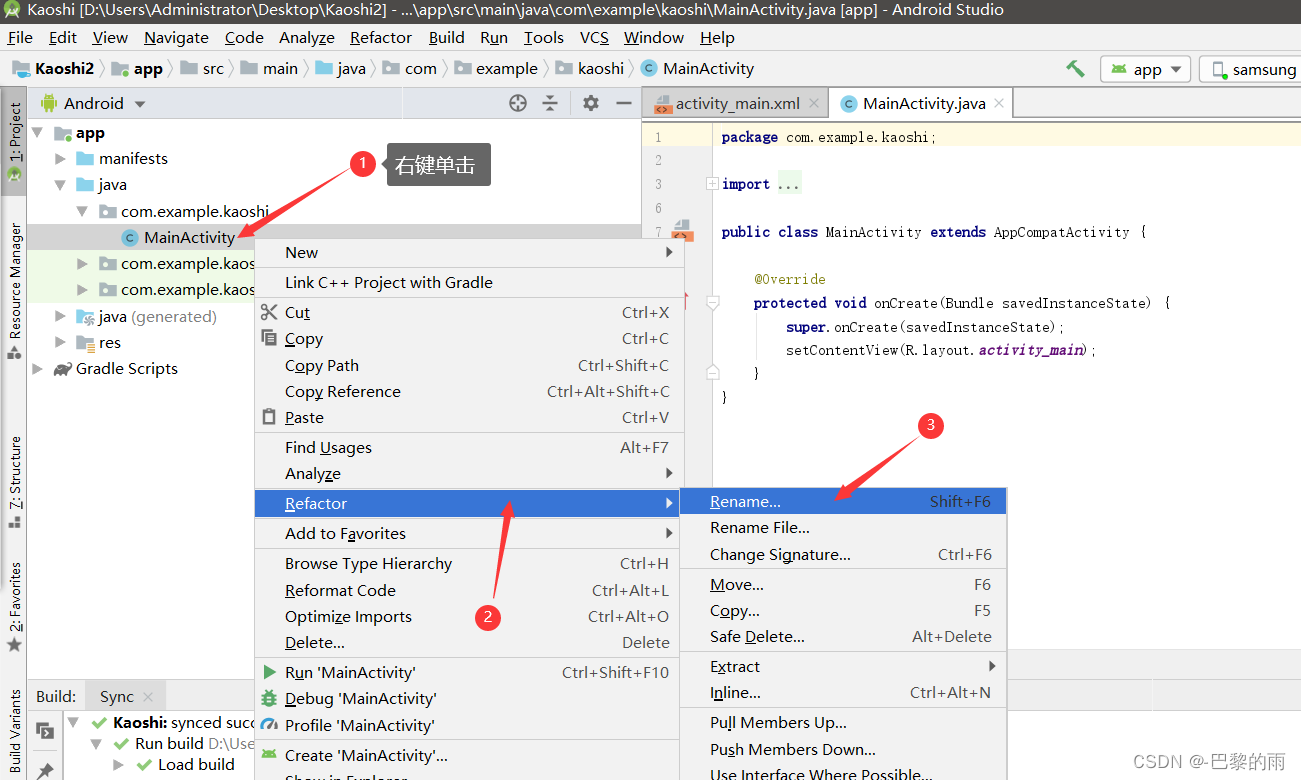Expand the manifests folder

[60, 159]
